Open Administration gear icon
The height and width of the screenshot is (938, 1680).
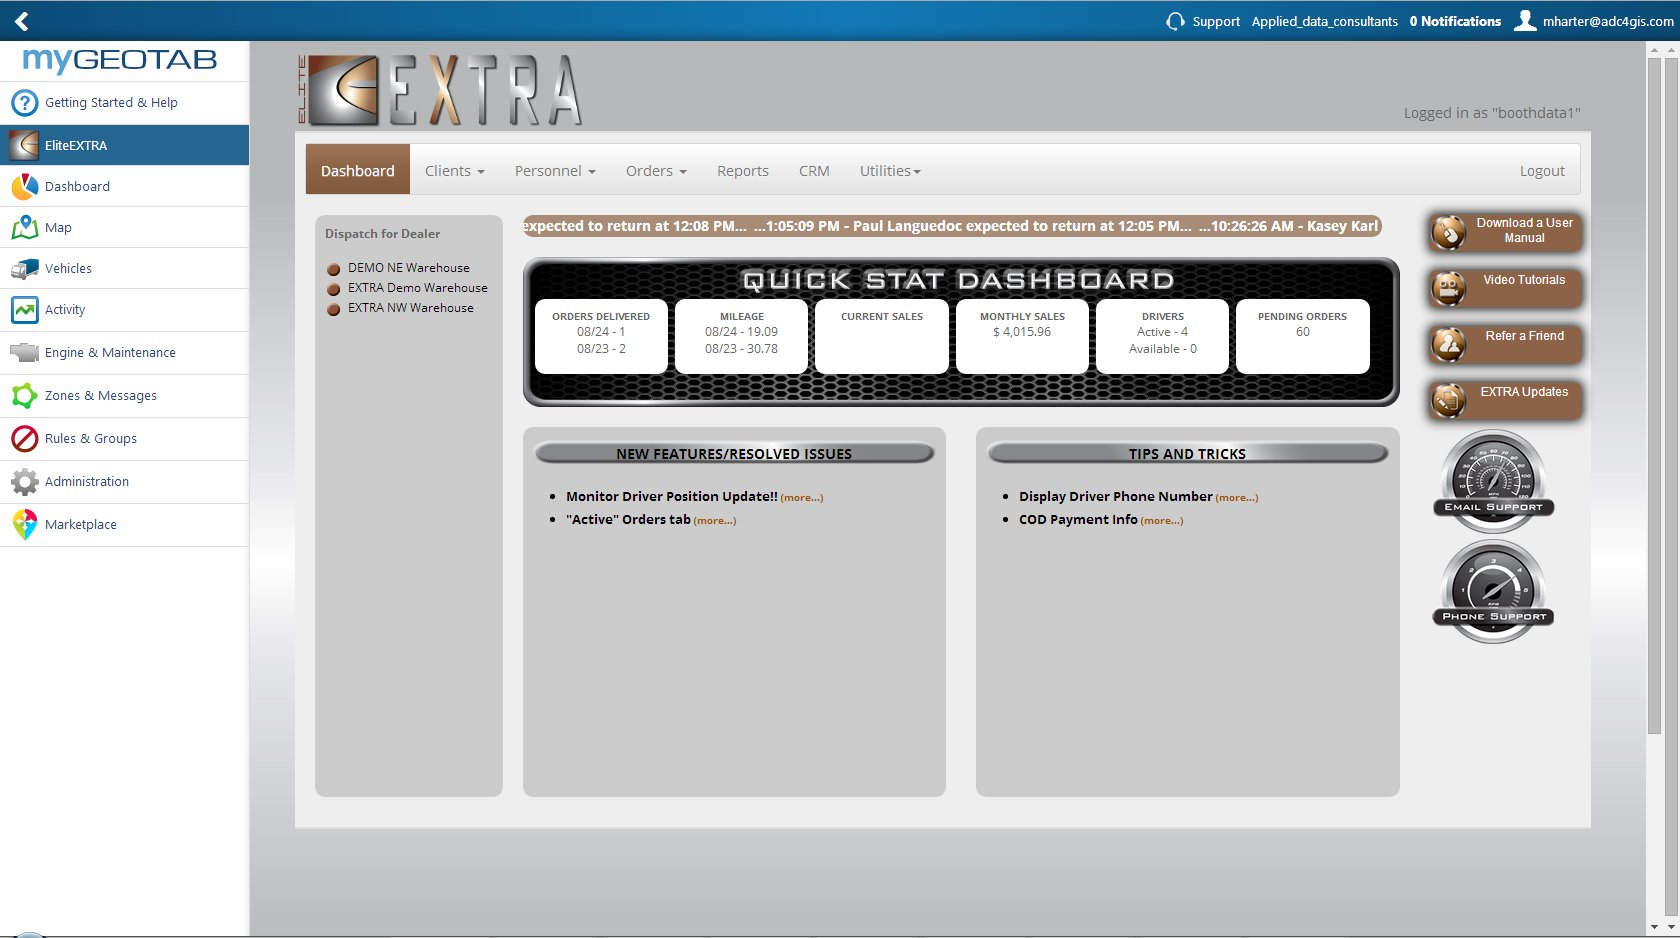pyautogui.click(x=24, y=482)
